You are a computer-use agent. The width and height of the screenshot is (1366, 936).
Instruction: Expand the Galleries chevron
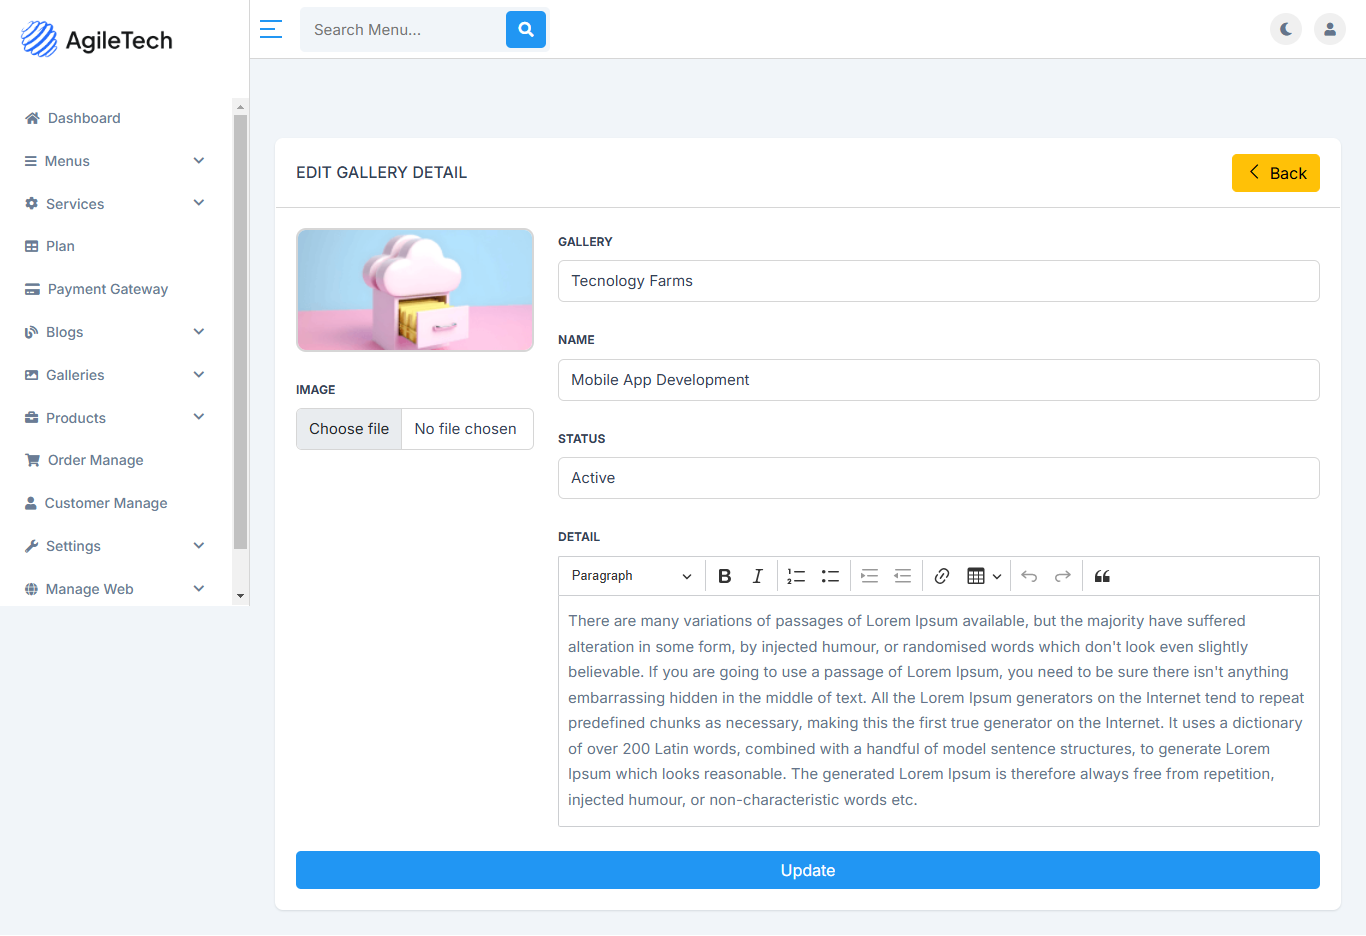point(199,374)
